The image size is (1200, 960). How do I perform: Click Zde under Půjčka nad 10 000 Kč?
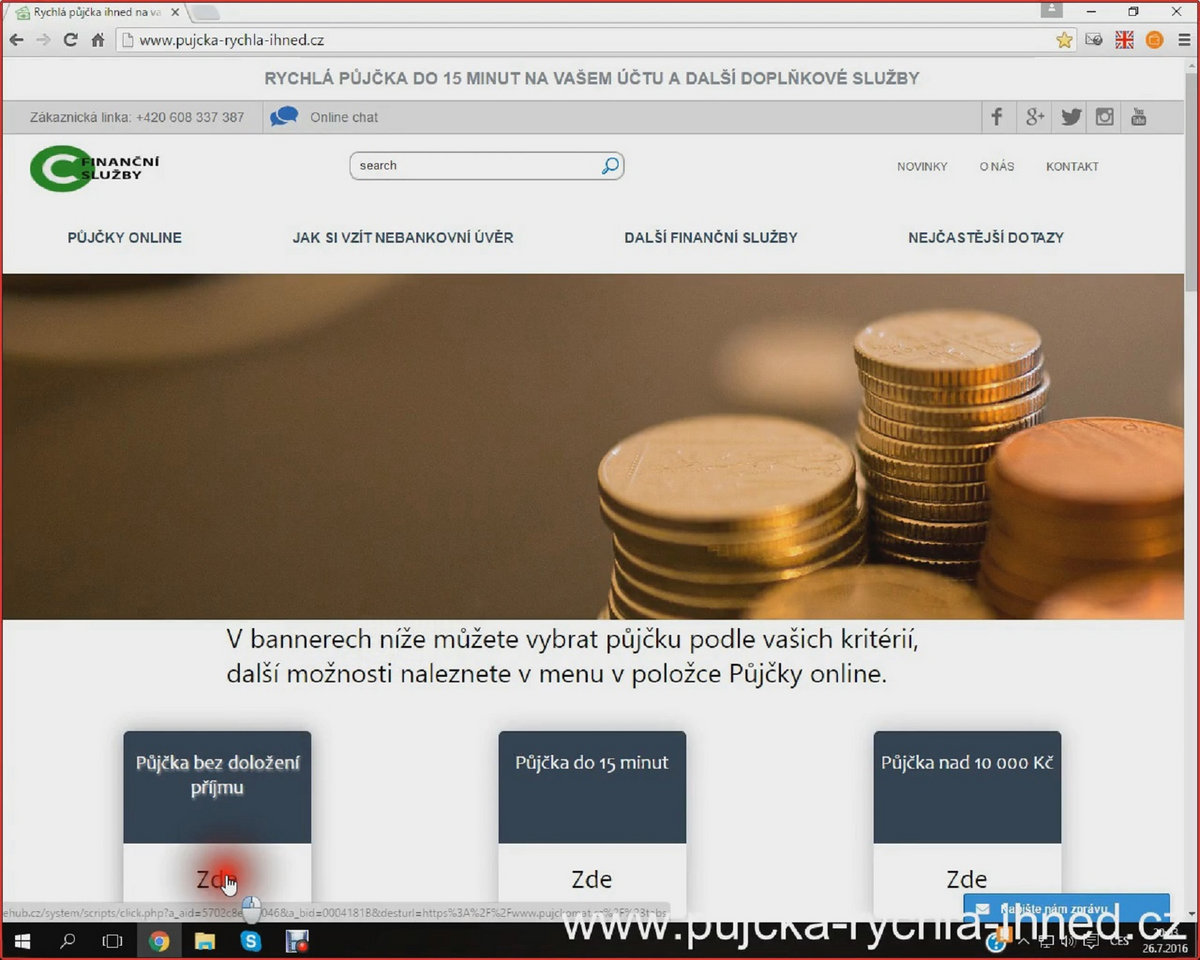coord(967,879)
